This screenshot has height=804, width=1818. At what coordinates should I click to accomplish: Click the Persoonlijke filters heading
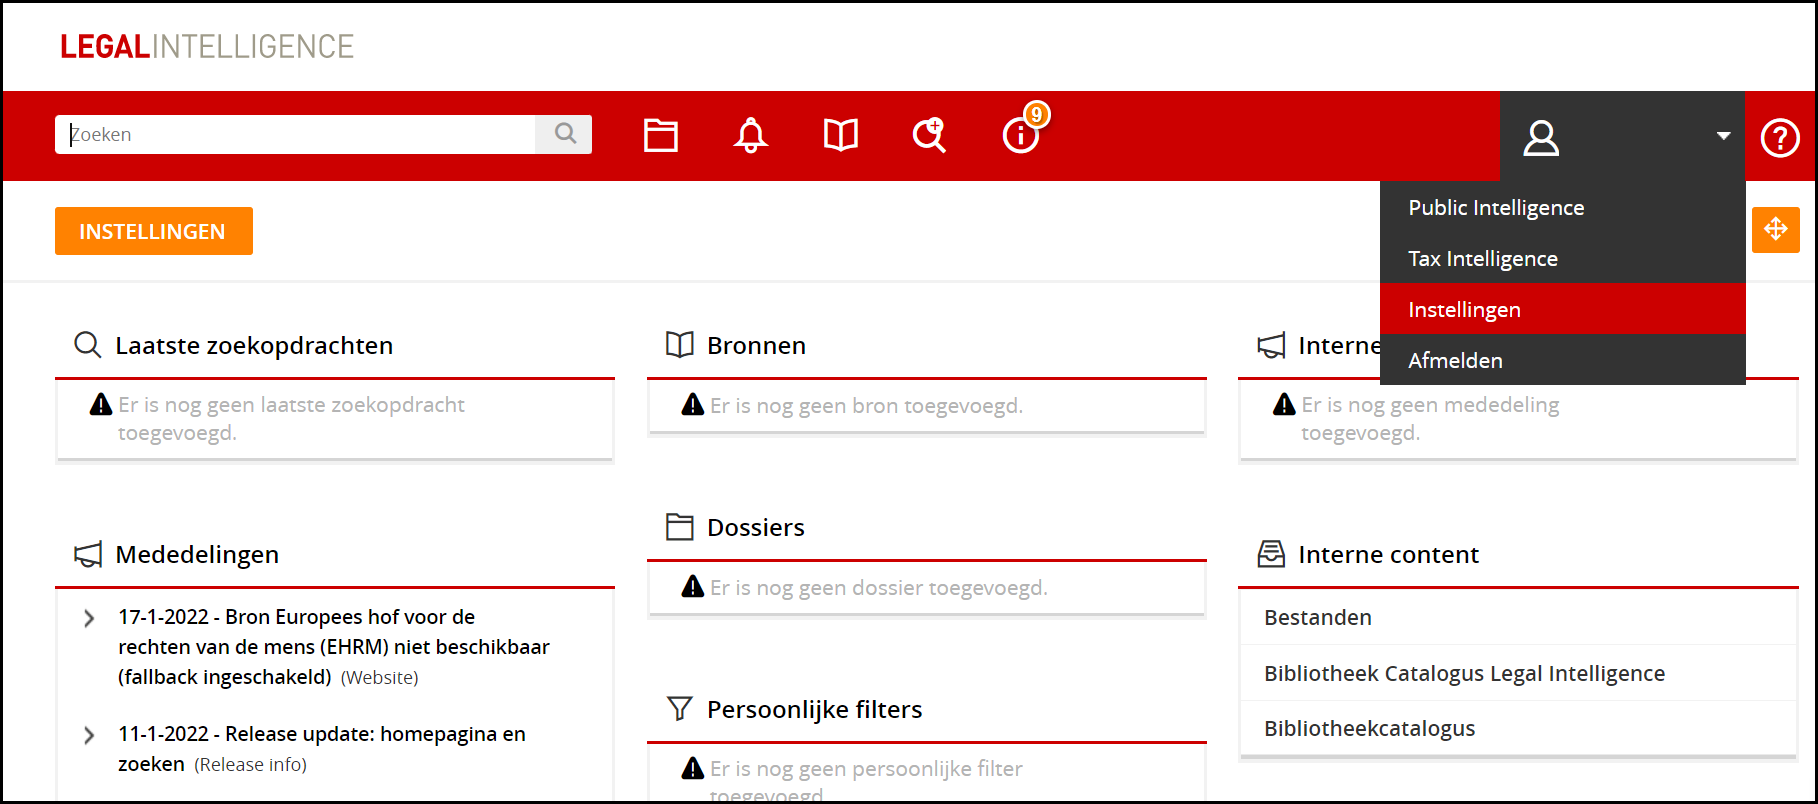coord(814,709)
